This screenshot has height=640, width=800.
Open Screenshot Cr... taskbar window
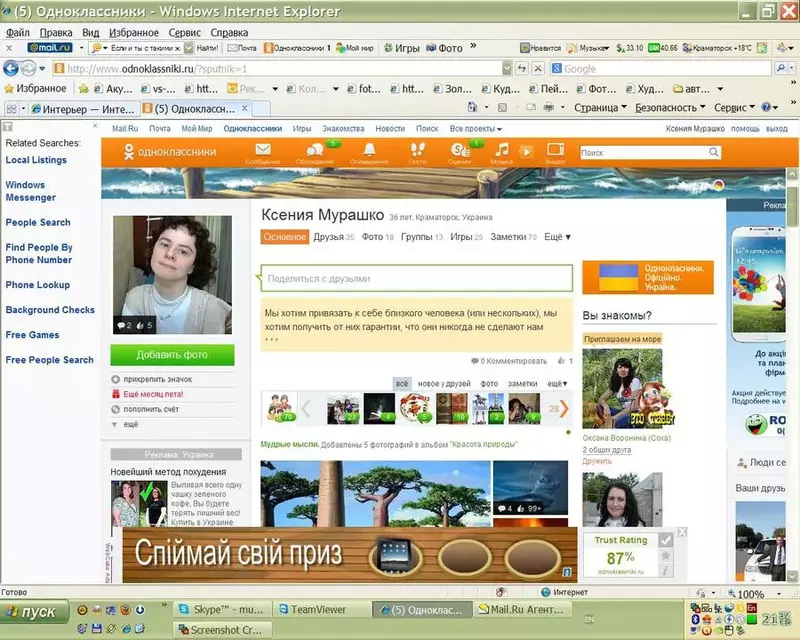[x=222, y=630]
